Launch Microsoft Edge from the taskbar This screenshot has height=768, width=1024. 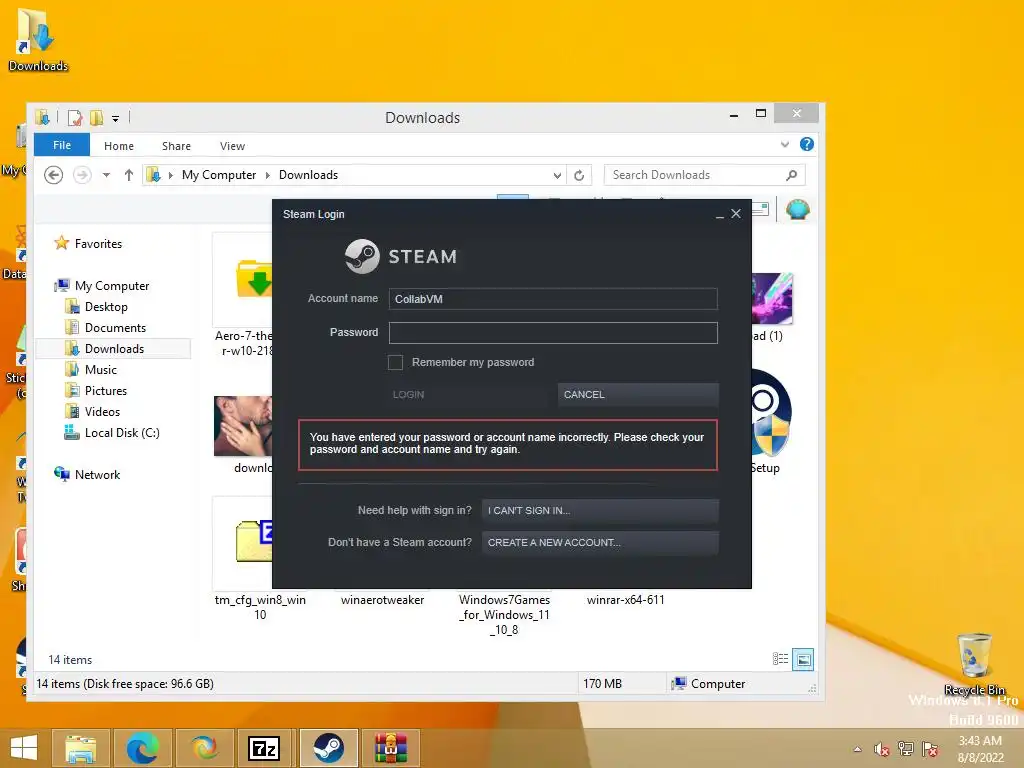pyautogui.click(x=142, y=748)
